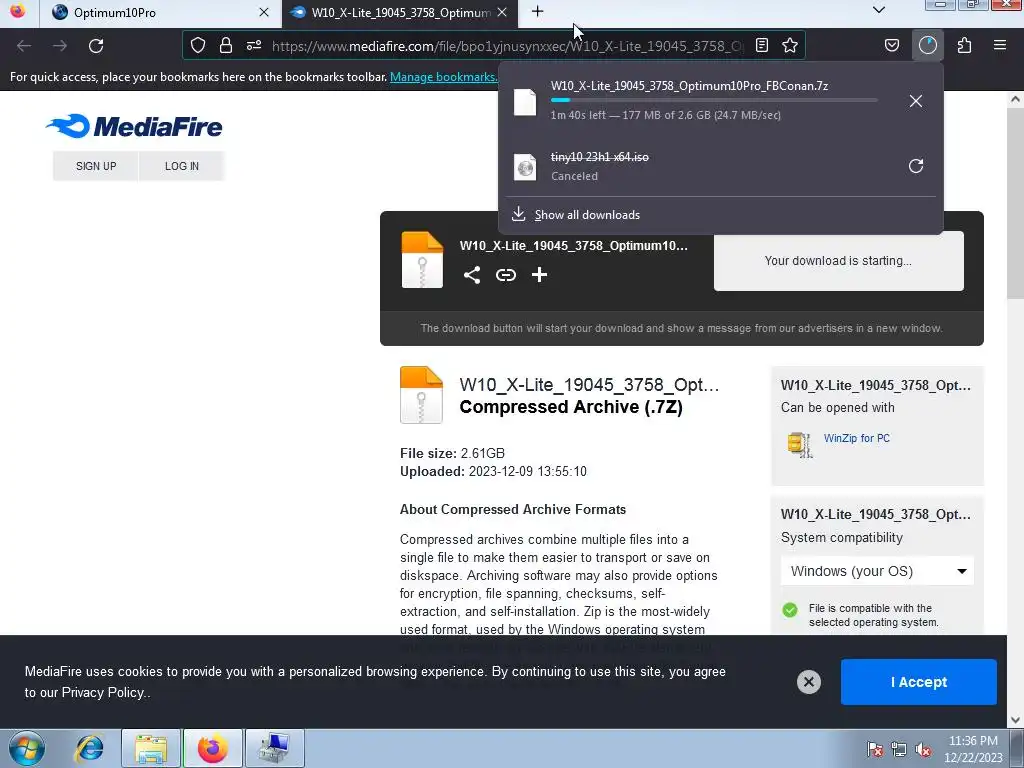Screen dimensions: 1024x768
Task: Open Windows Explorer from taskbar
Action: 151,748
